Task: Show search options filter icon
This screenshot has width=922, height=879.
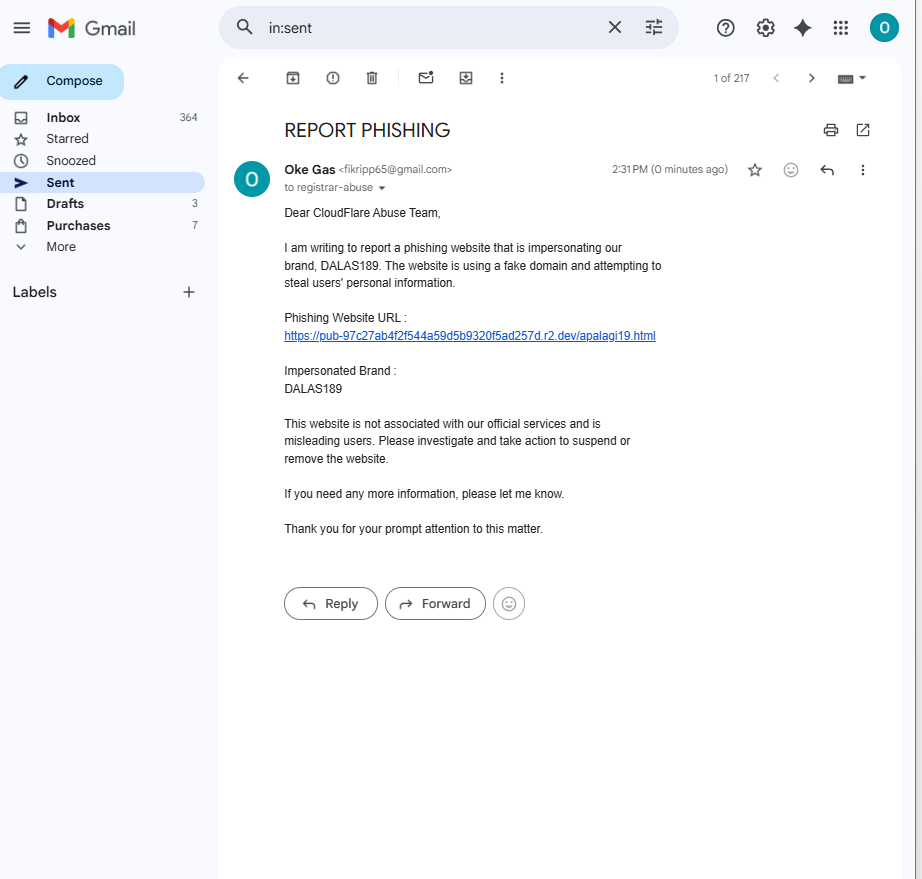Action: 654,27
